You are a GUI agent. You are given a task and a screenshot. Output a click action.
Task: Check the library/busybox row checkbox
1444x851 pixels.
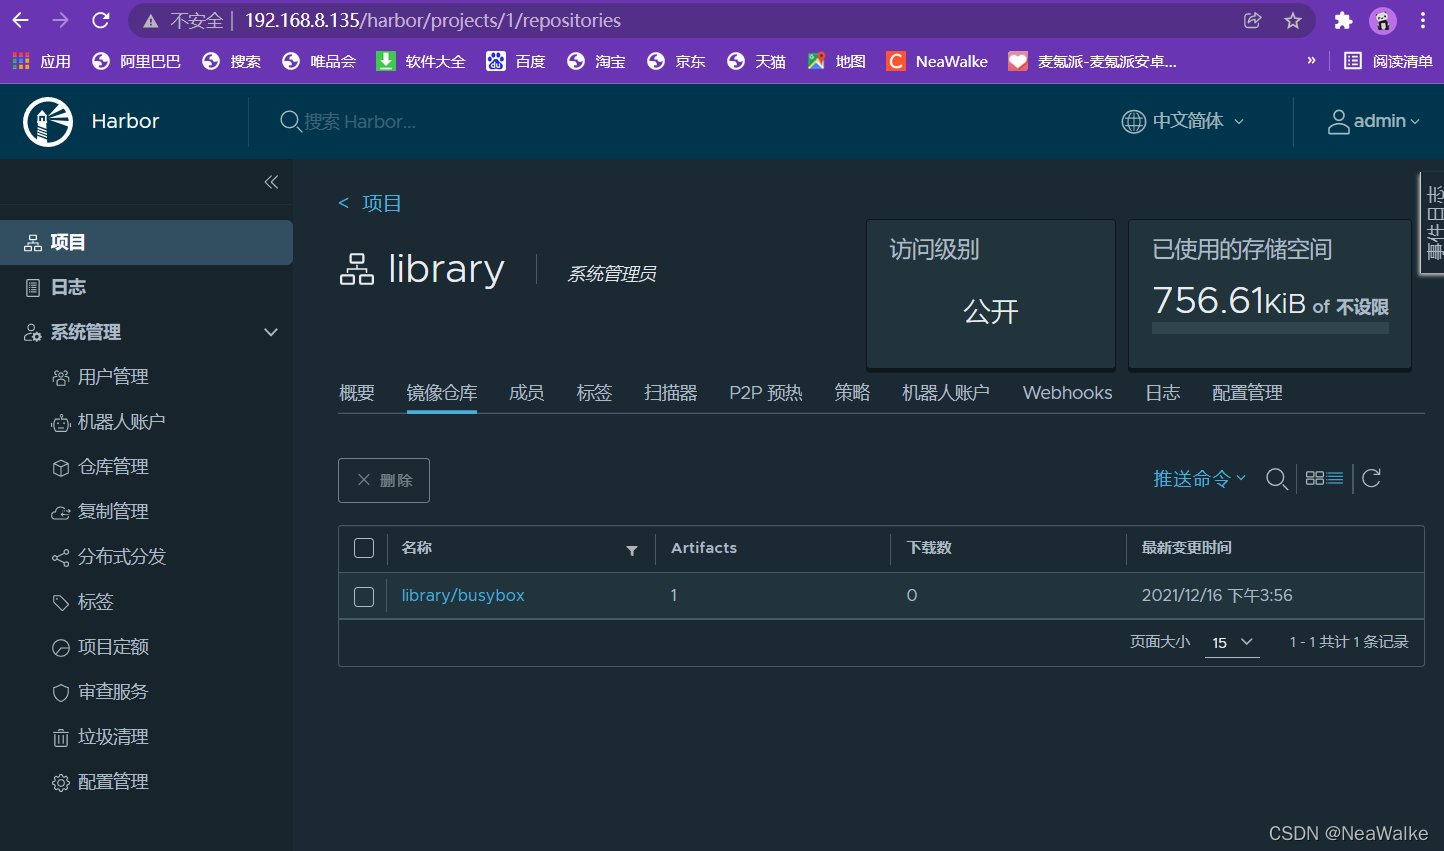tap(364, 596)
